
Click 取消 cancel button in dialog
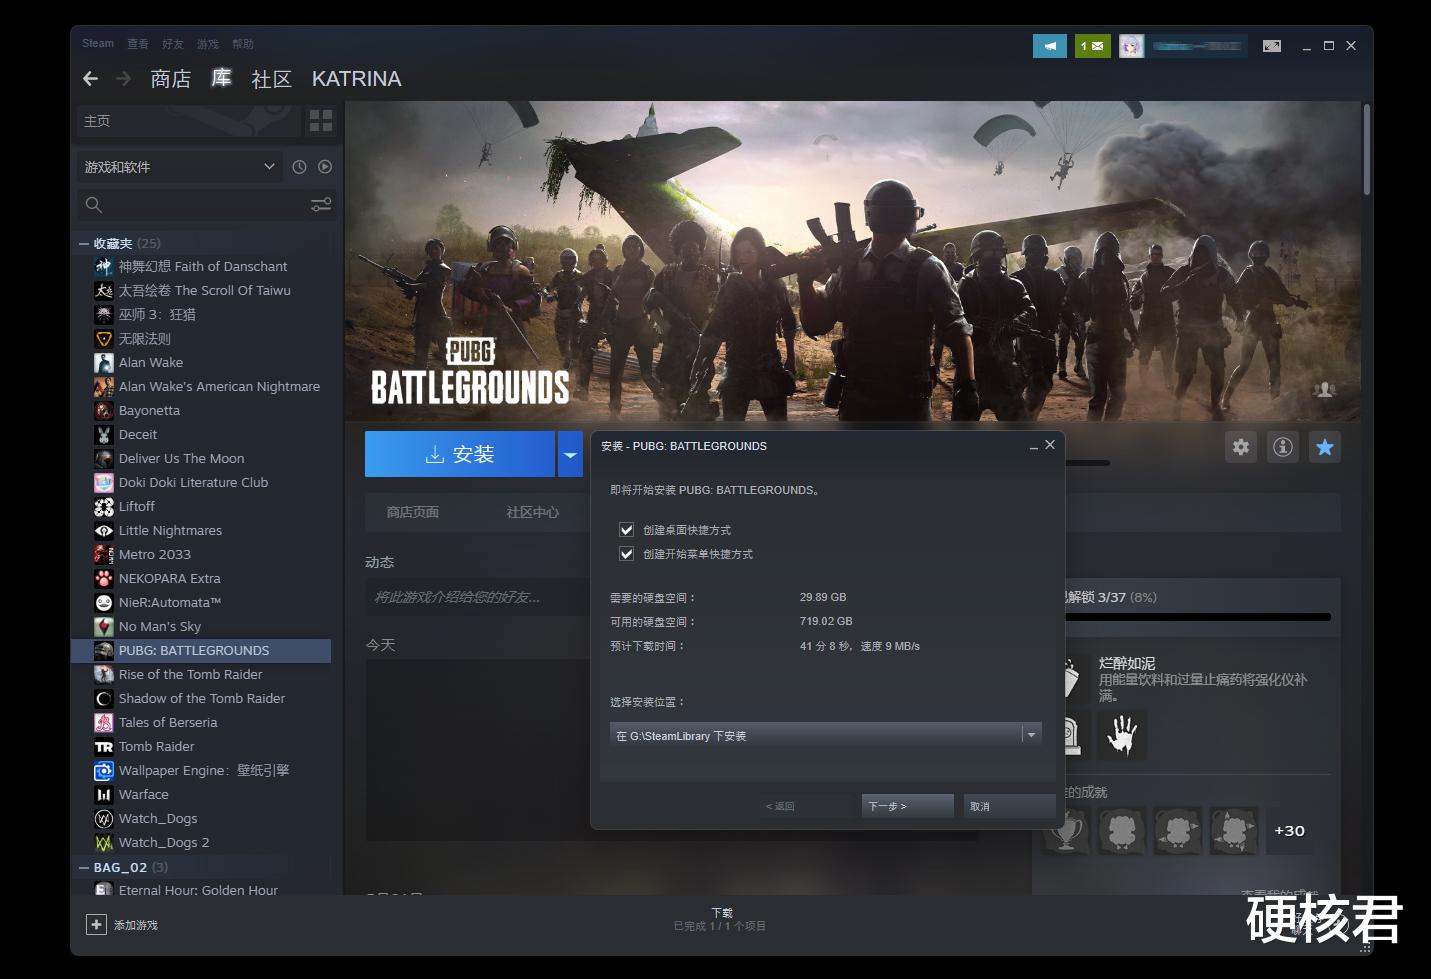(1010, 806)
